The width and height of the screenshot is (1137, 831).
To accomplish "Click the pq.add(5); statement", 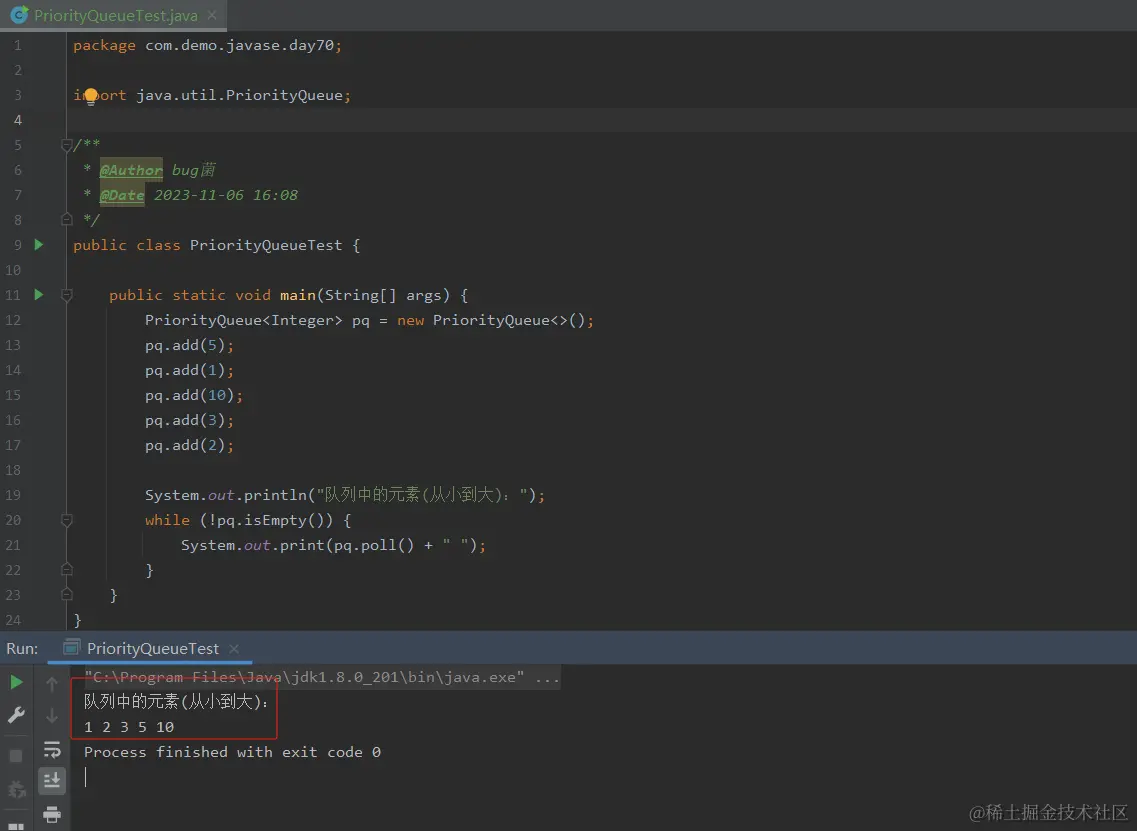I will 189,345.
